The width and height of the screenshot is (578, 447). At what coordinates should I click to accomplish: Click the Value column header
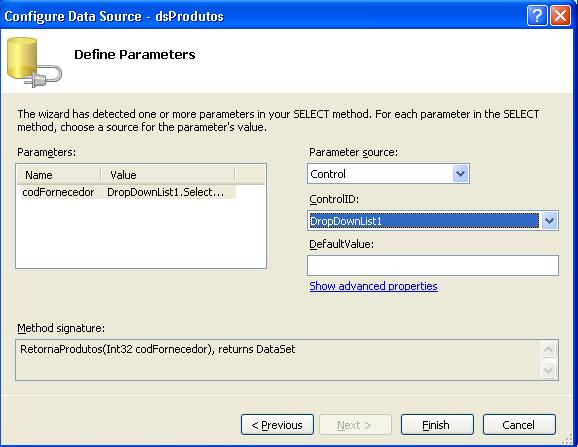coord(168,175)
